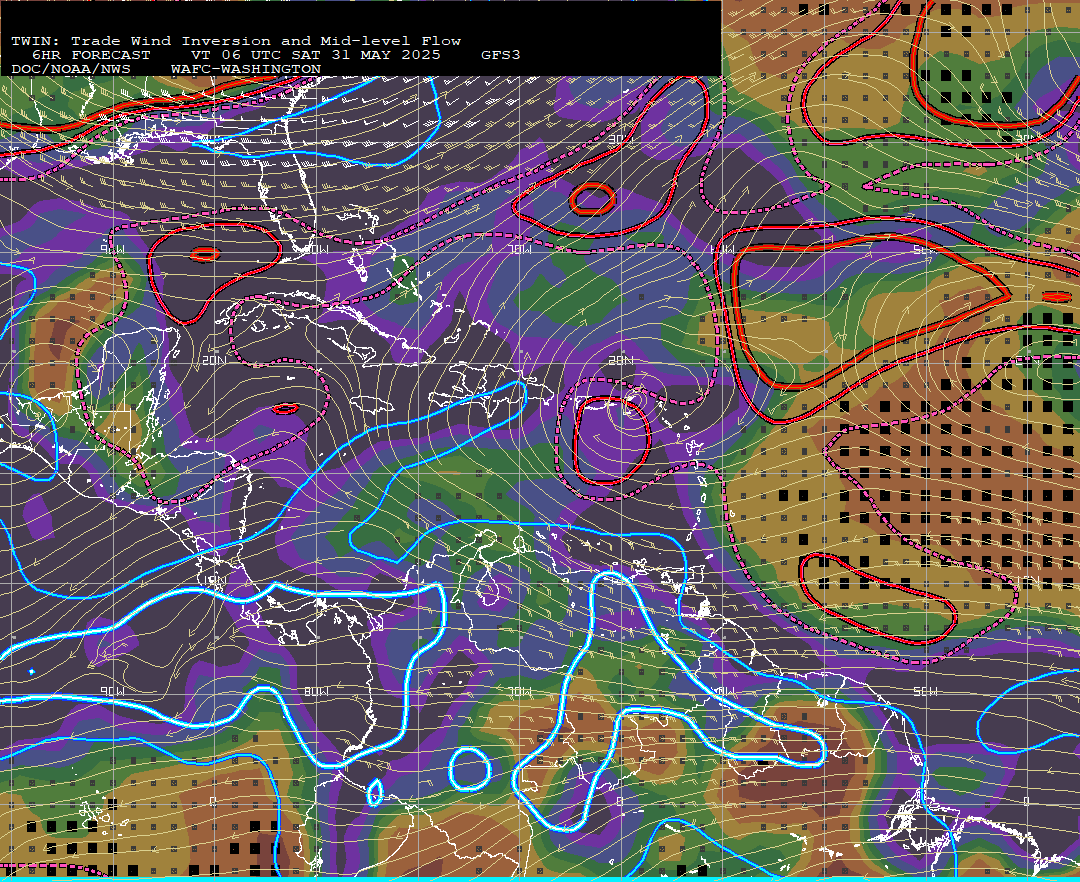Screen dimensions: 1080x882
Task: Click the '90W' label over the Gulf of Mexico
Action: [113, 249]
